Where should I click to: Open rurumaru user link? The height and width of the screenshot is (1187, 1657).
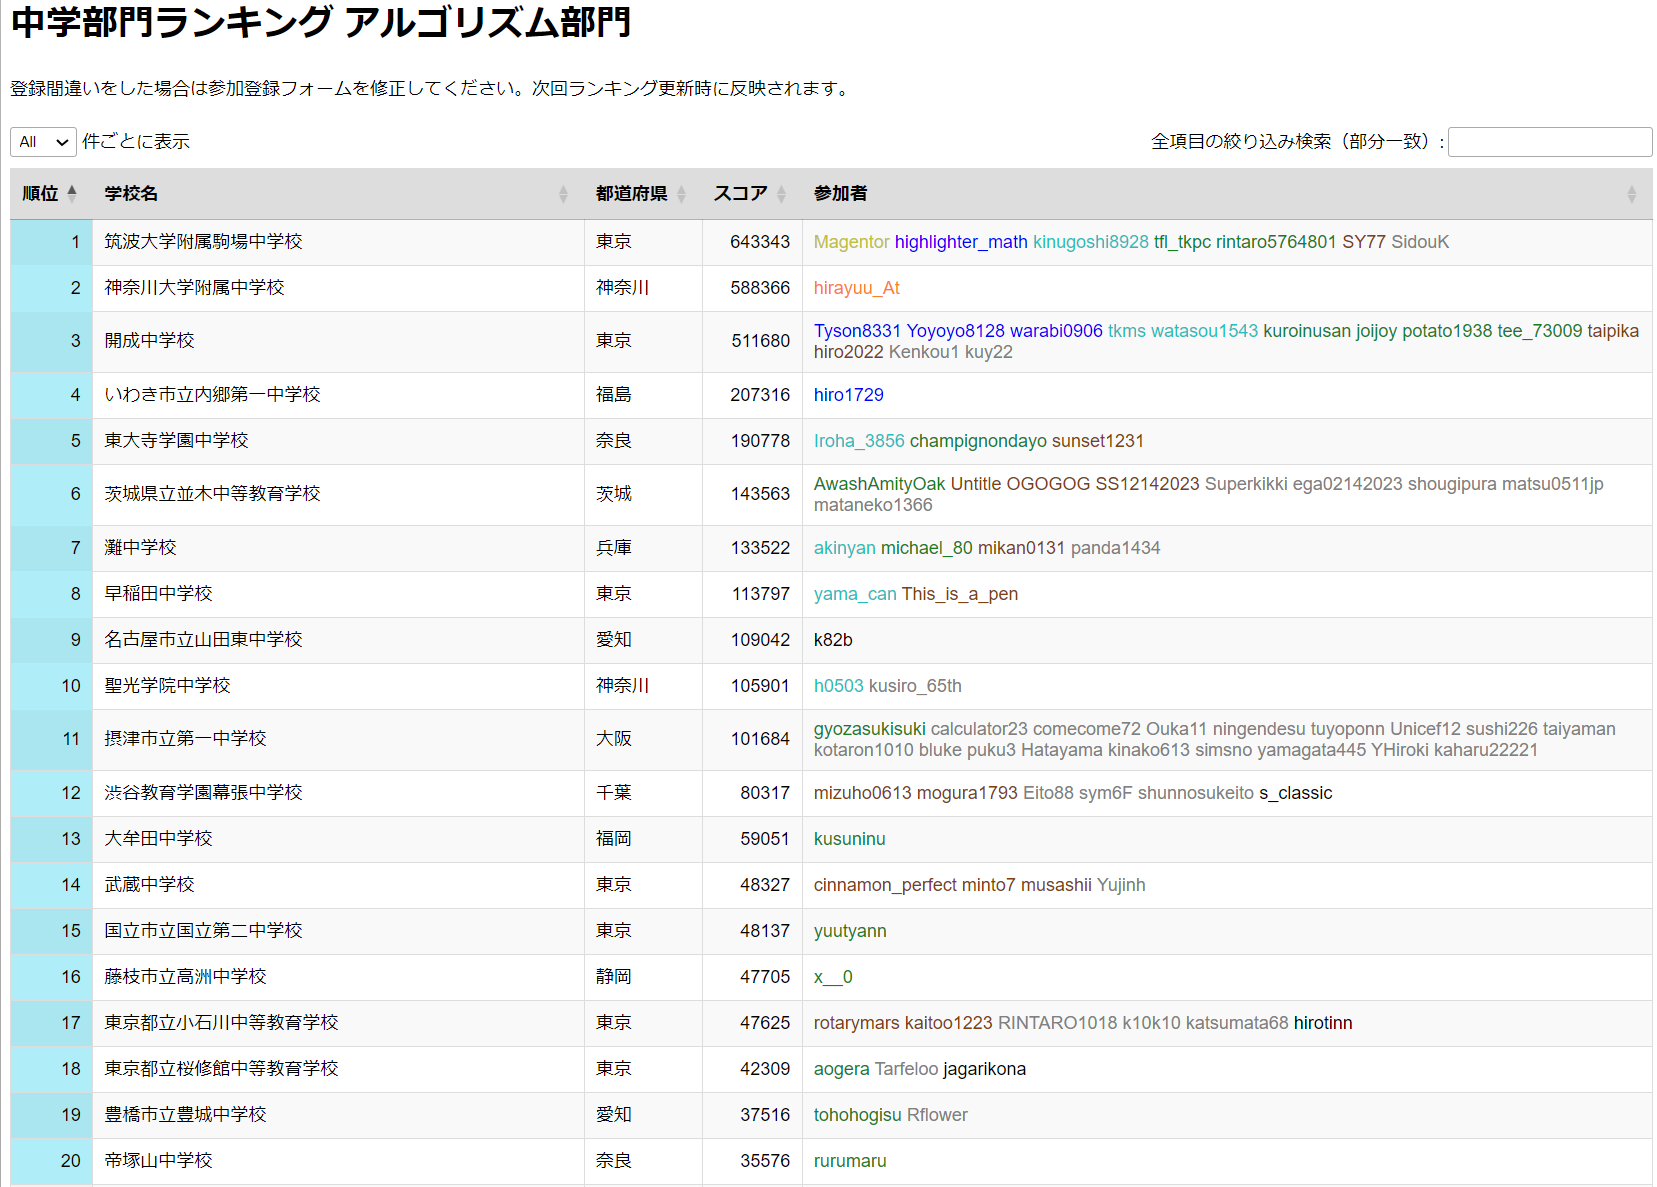(x=850, y=1161)
